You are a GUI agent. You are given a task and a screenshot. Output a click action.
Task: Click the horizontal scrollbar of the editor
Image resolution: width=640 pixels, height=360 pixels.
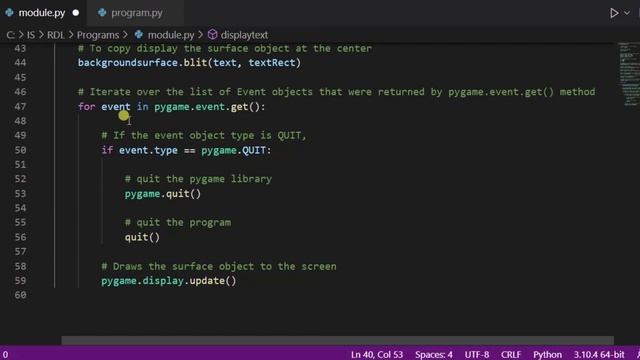click(338, 341)
